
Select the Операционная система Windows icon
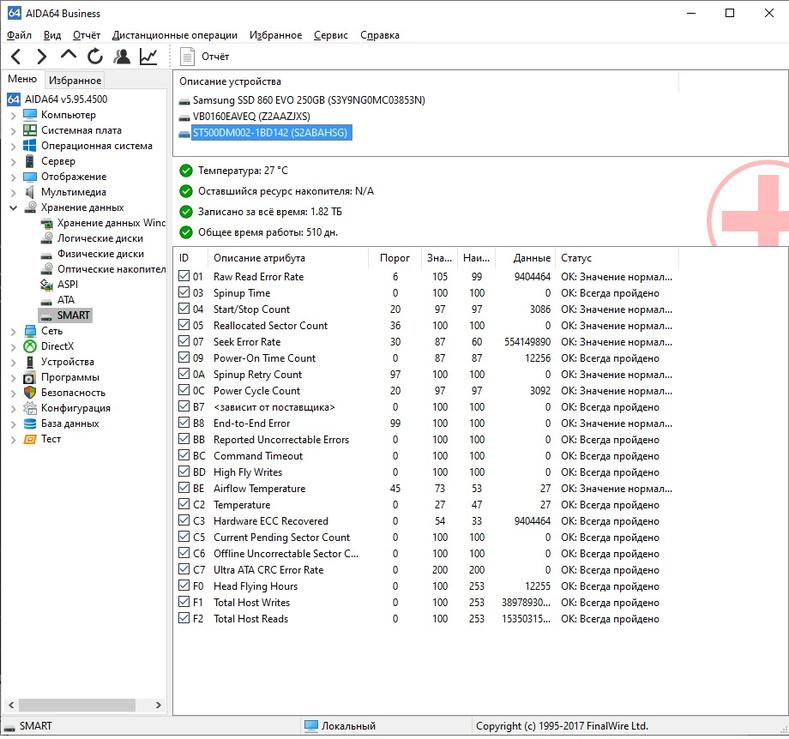[30, 146]
